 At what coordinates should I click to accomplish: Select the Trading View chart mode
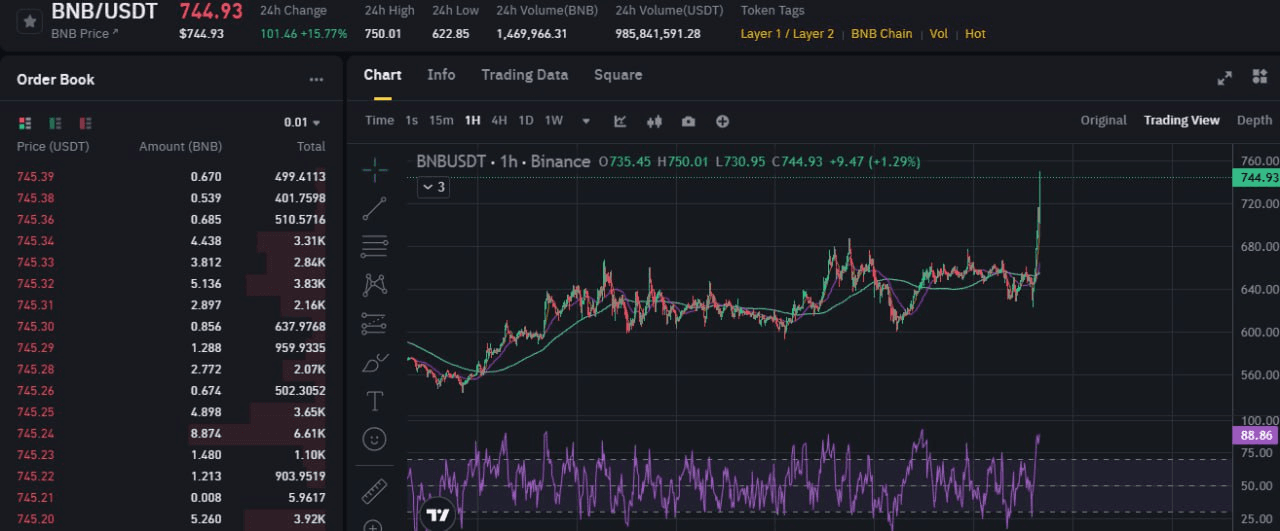(1182, 120)
